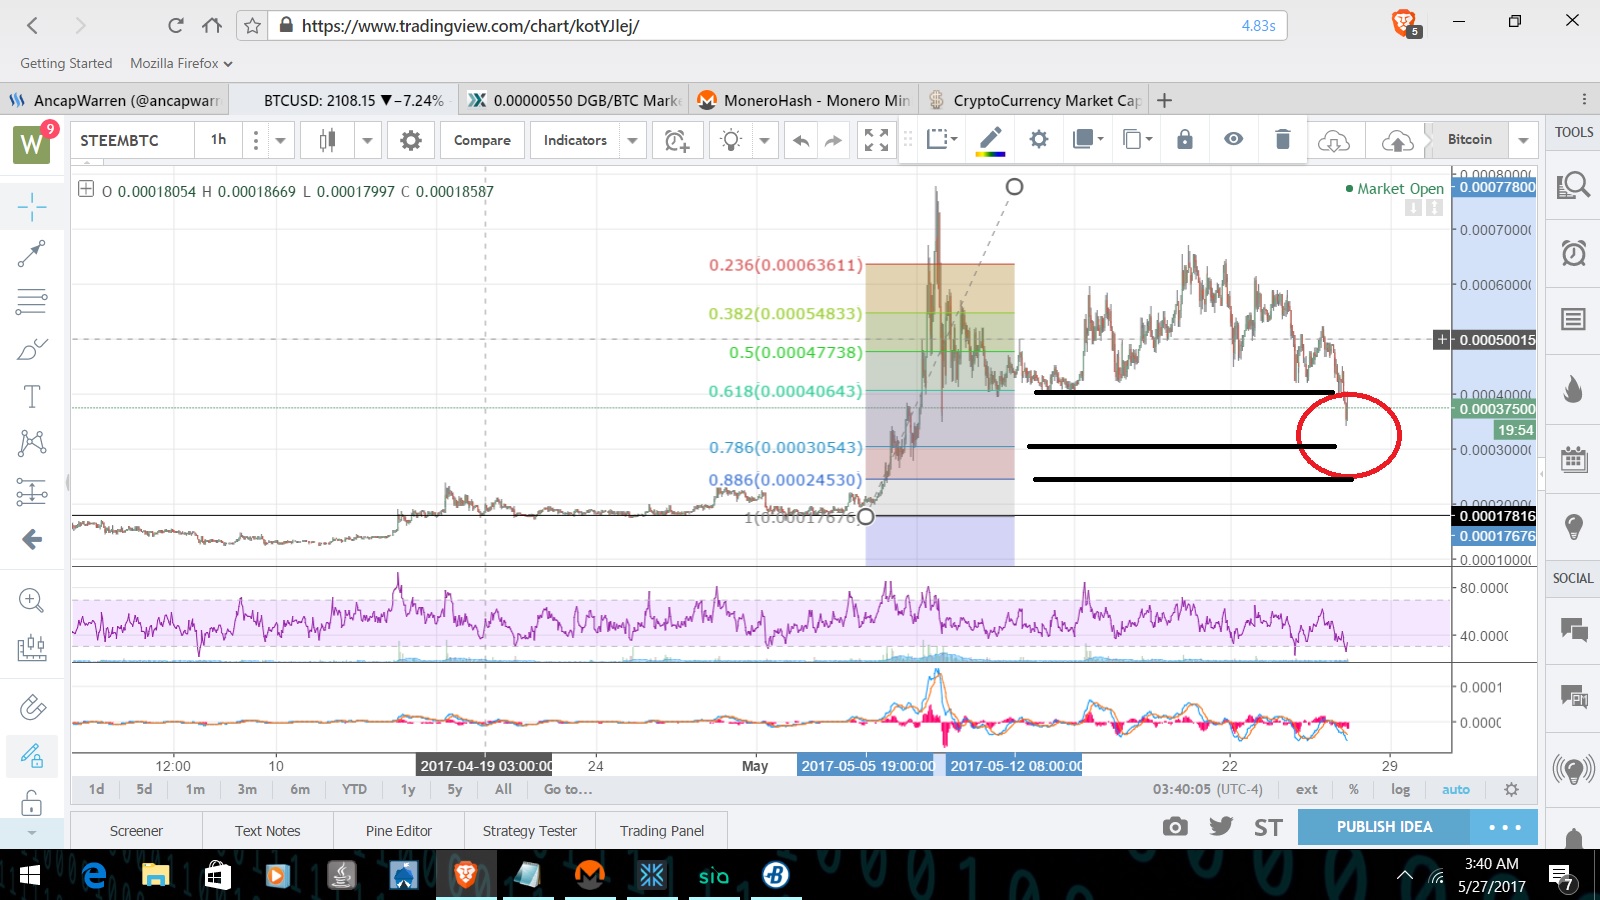Open the Indicators menu

coord(575,140)
